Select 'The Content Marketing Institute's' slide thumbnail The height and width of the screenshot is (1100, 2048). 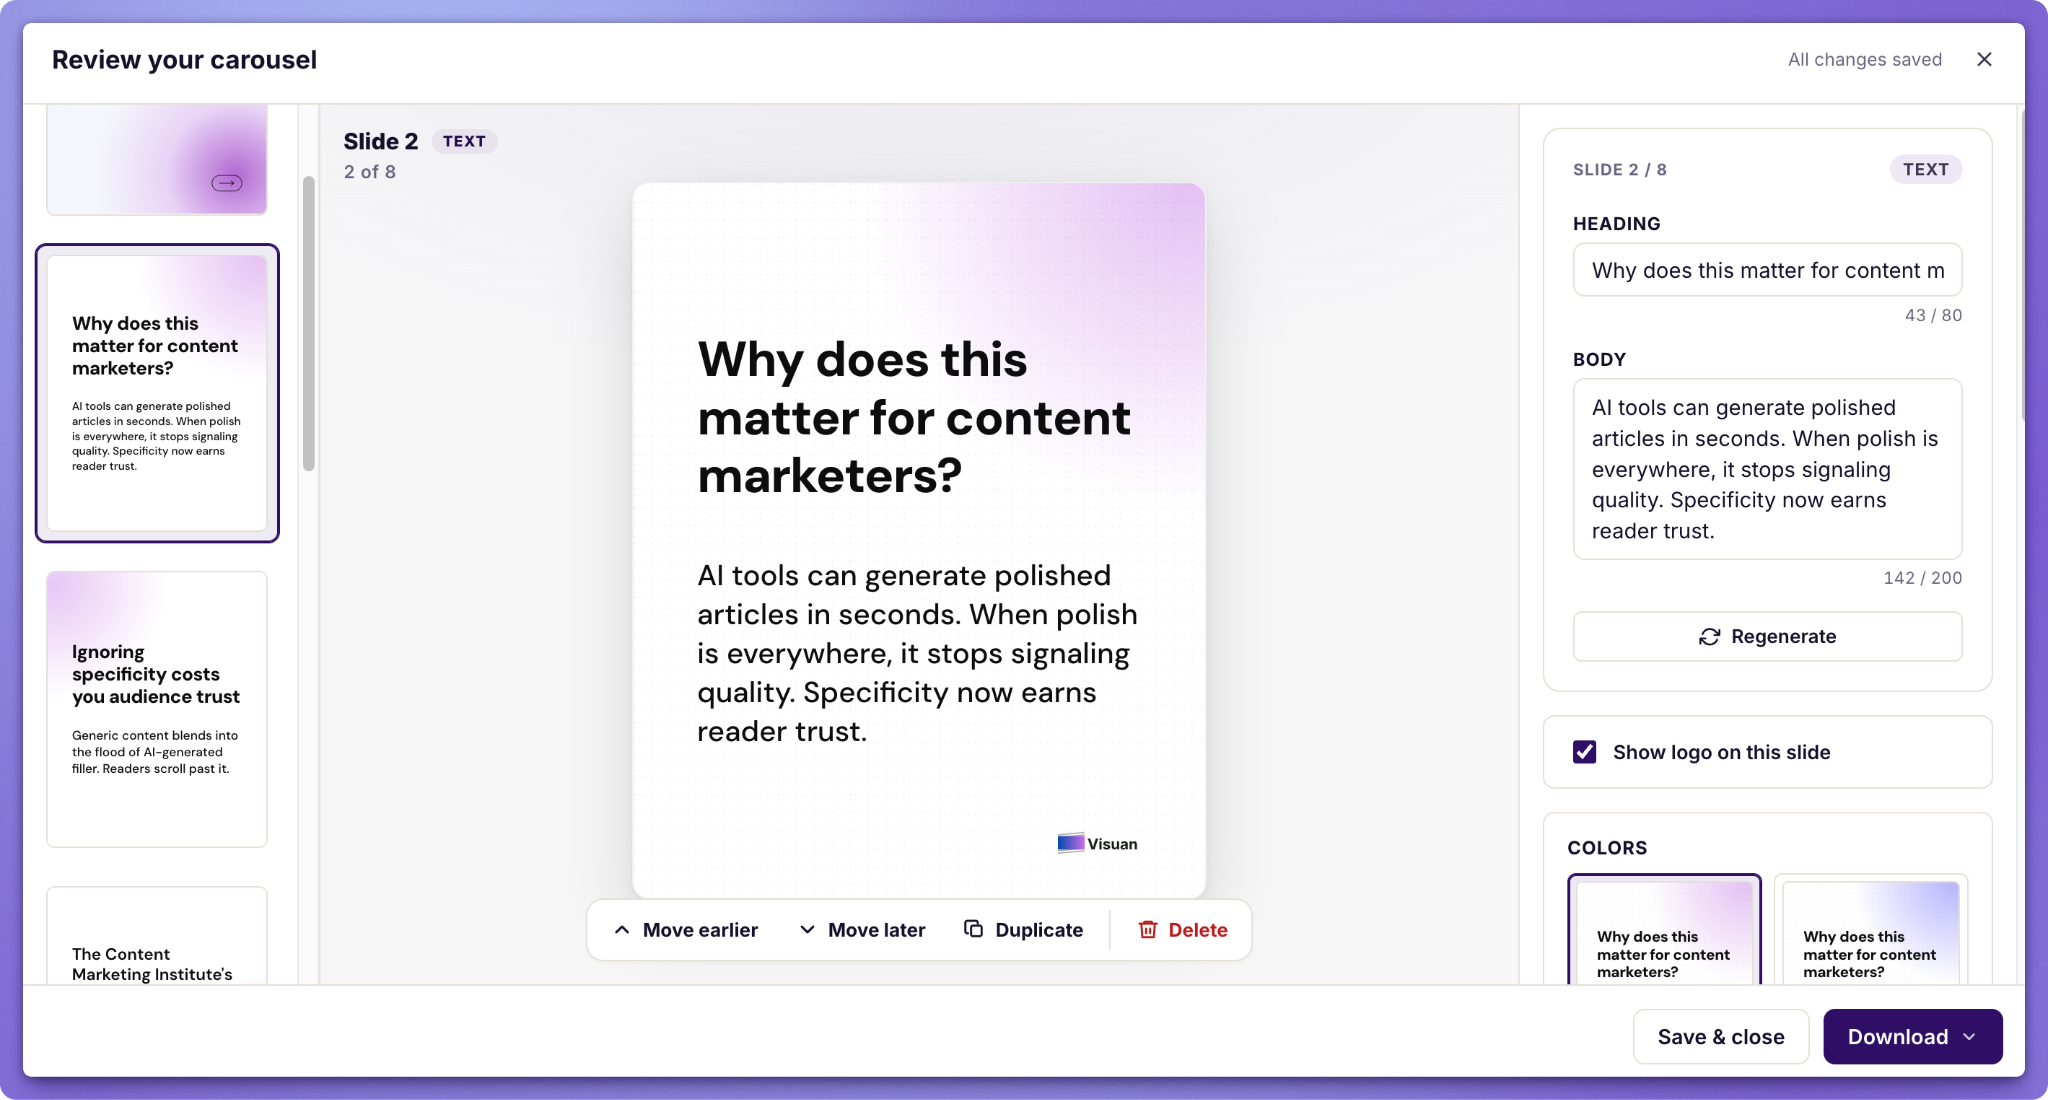click(157, 936)
